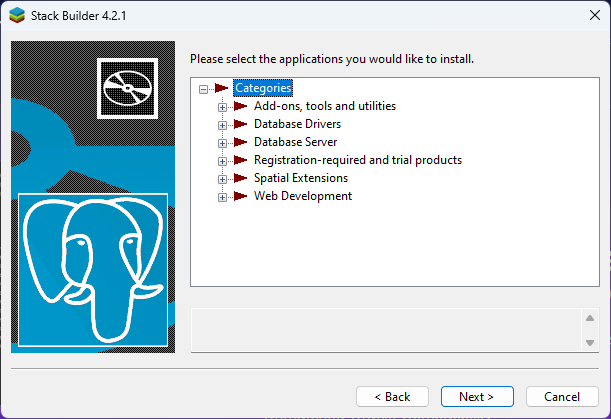Viewport: 611px width, 419px height.
Task: Click the arrow icon beside Spatial Extensions
Action: pos(240,178)
